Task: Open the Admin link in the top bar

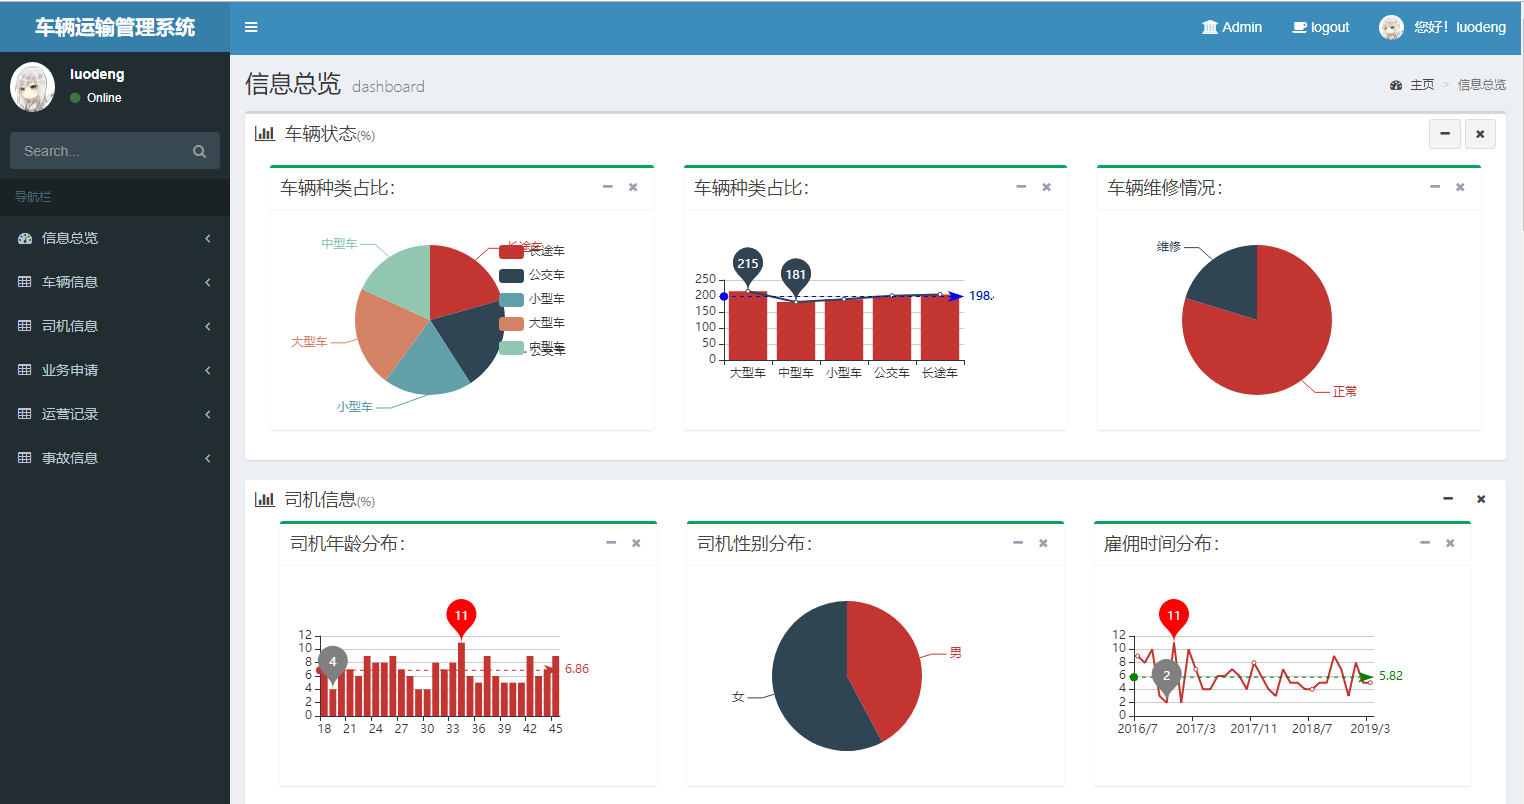Action: click(1232, 27)
